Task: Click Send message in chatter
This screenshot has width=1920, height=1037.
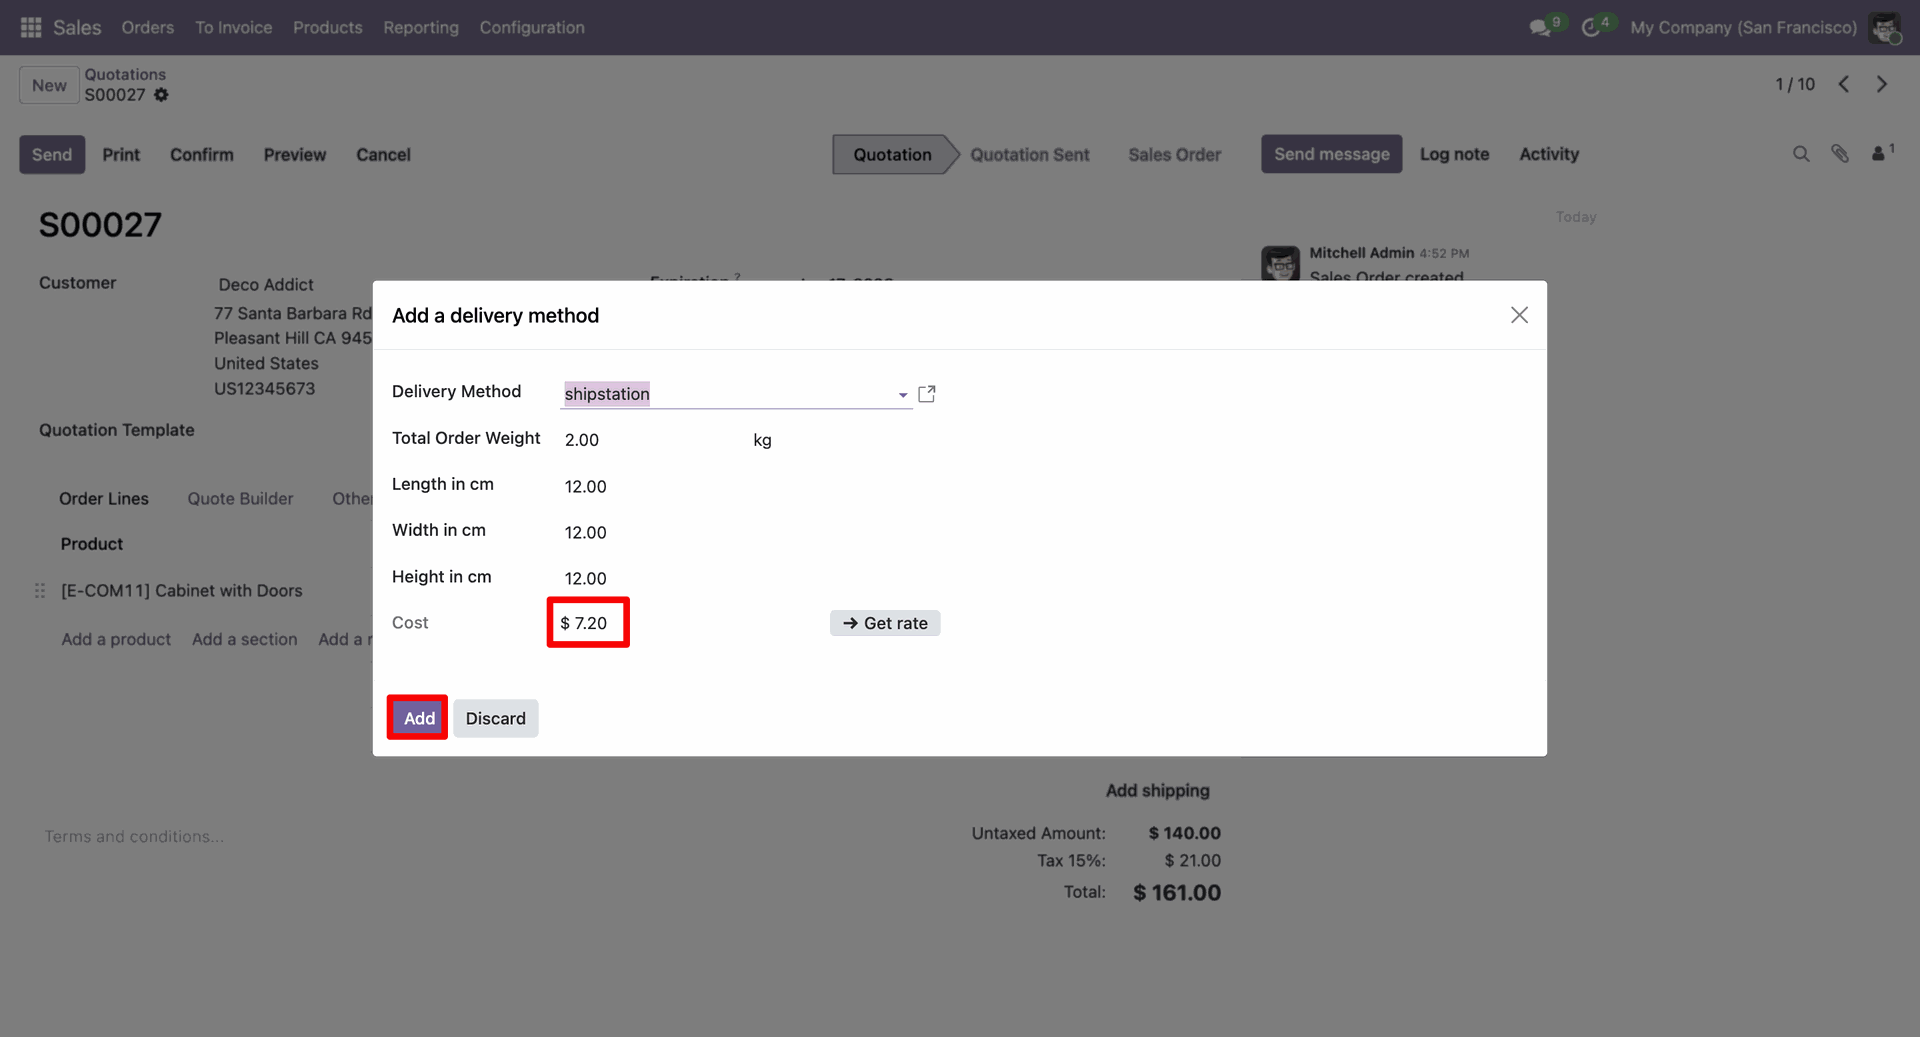Action: tap(1332, 154)
